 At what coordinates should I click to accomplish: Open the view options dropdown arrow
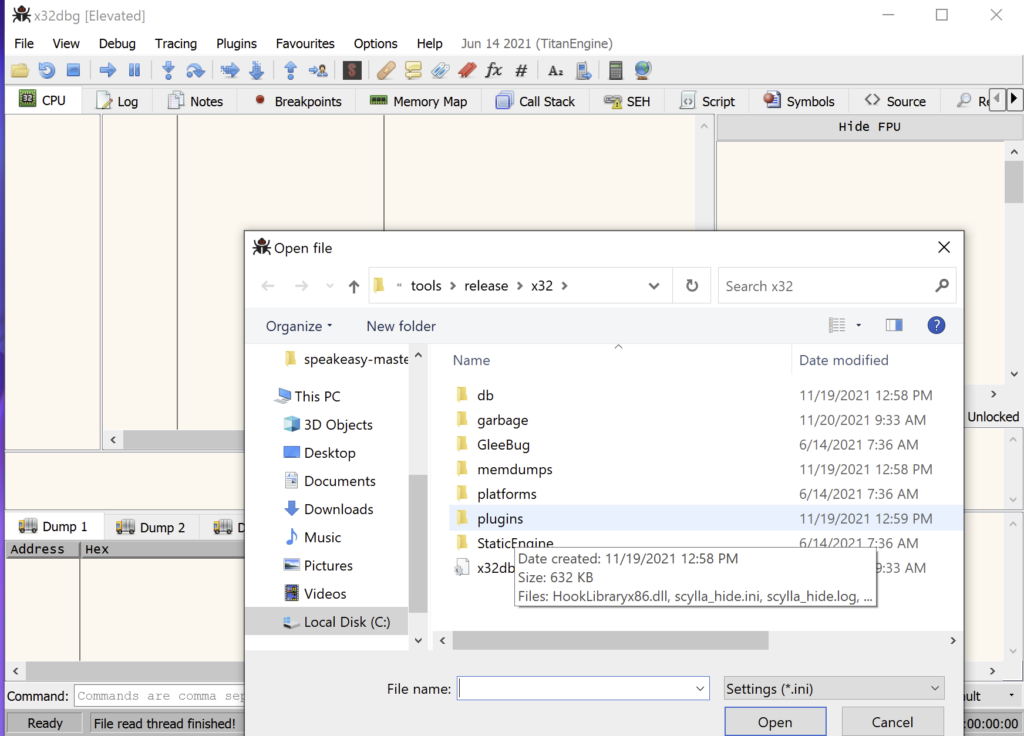(859, 325)
